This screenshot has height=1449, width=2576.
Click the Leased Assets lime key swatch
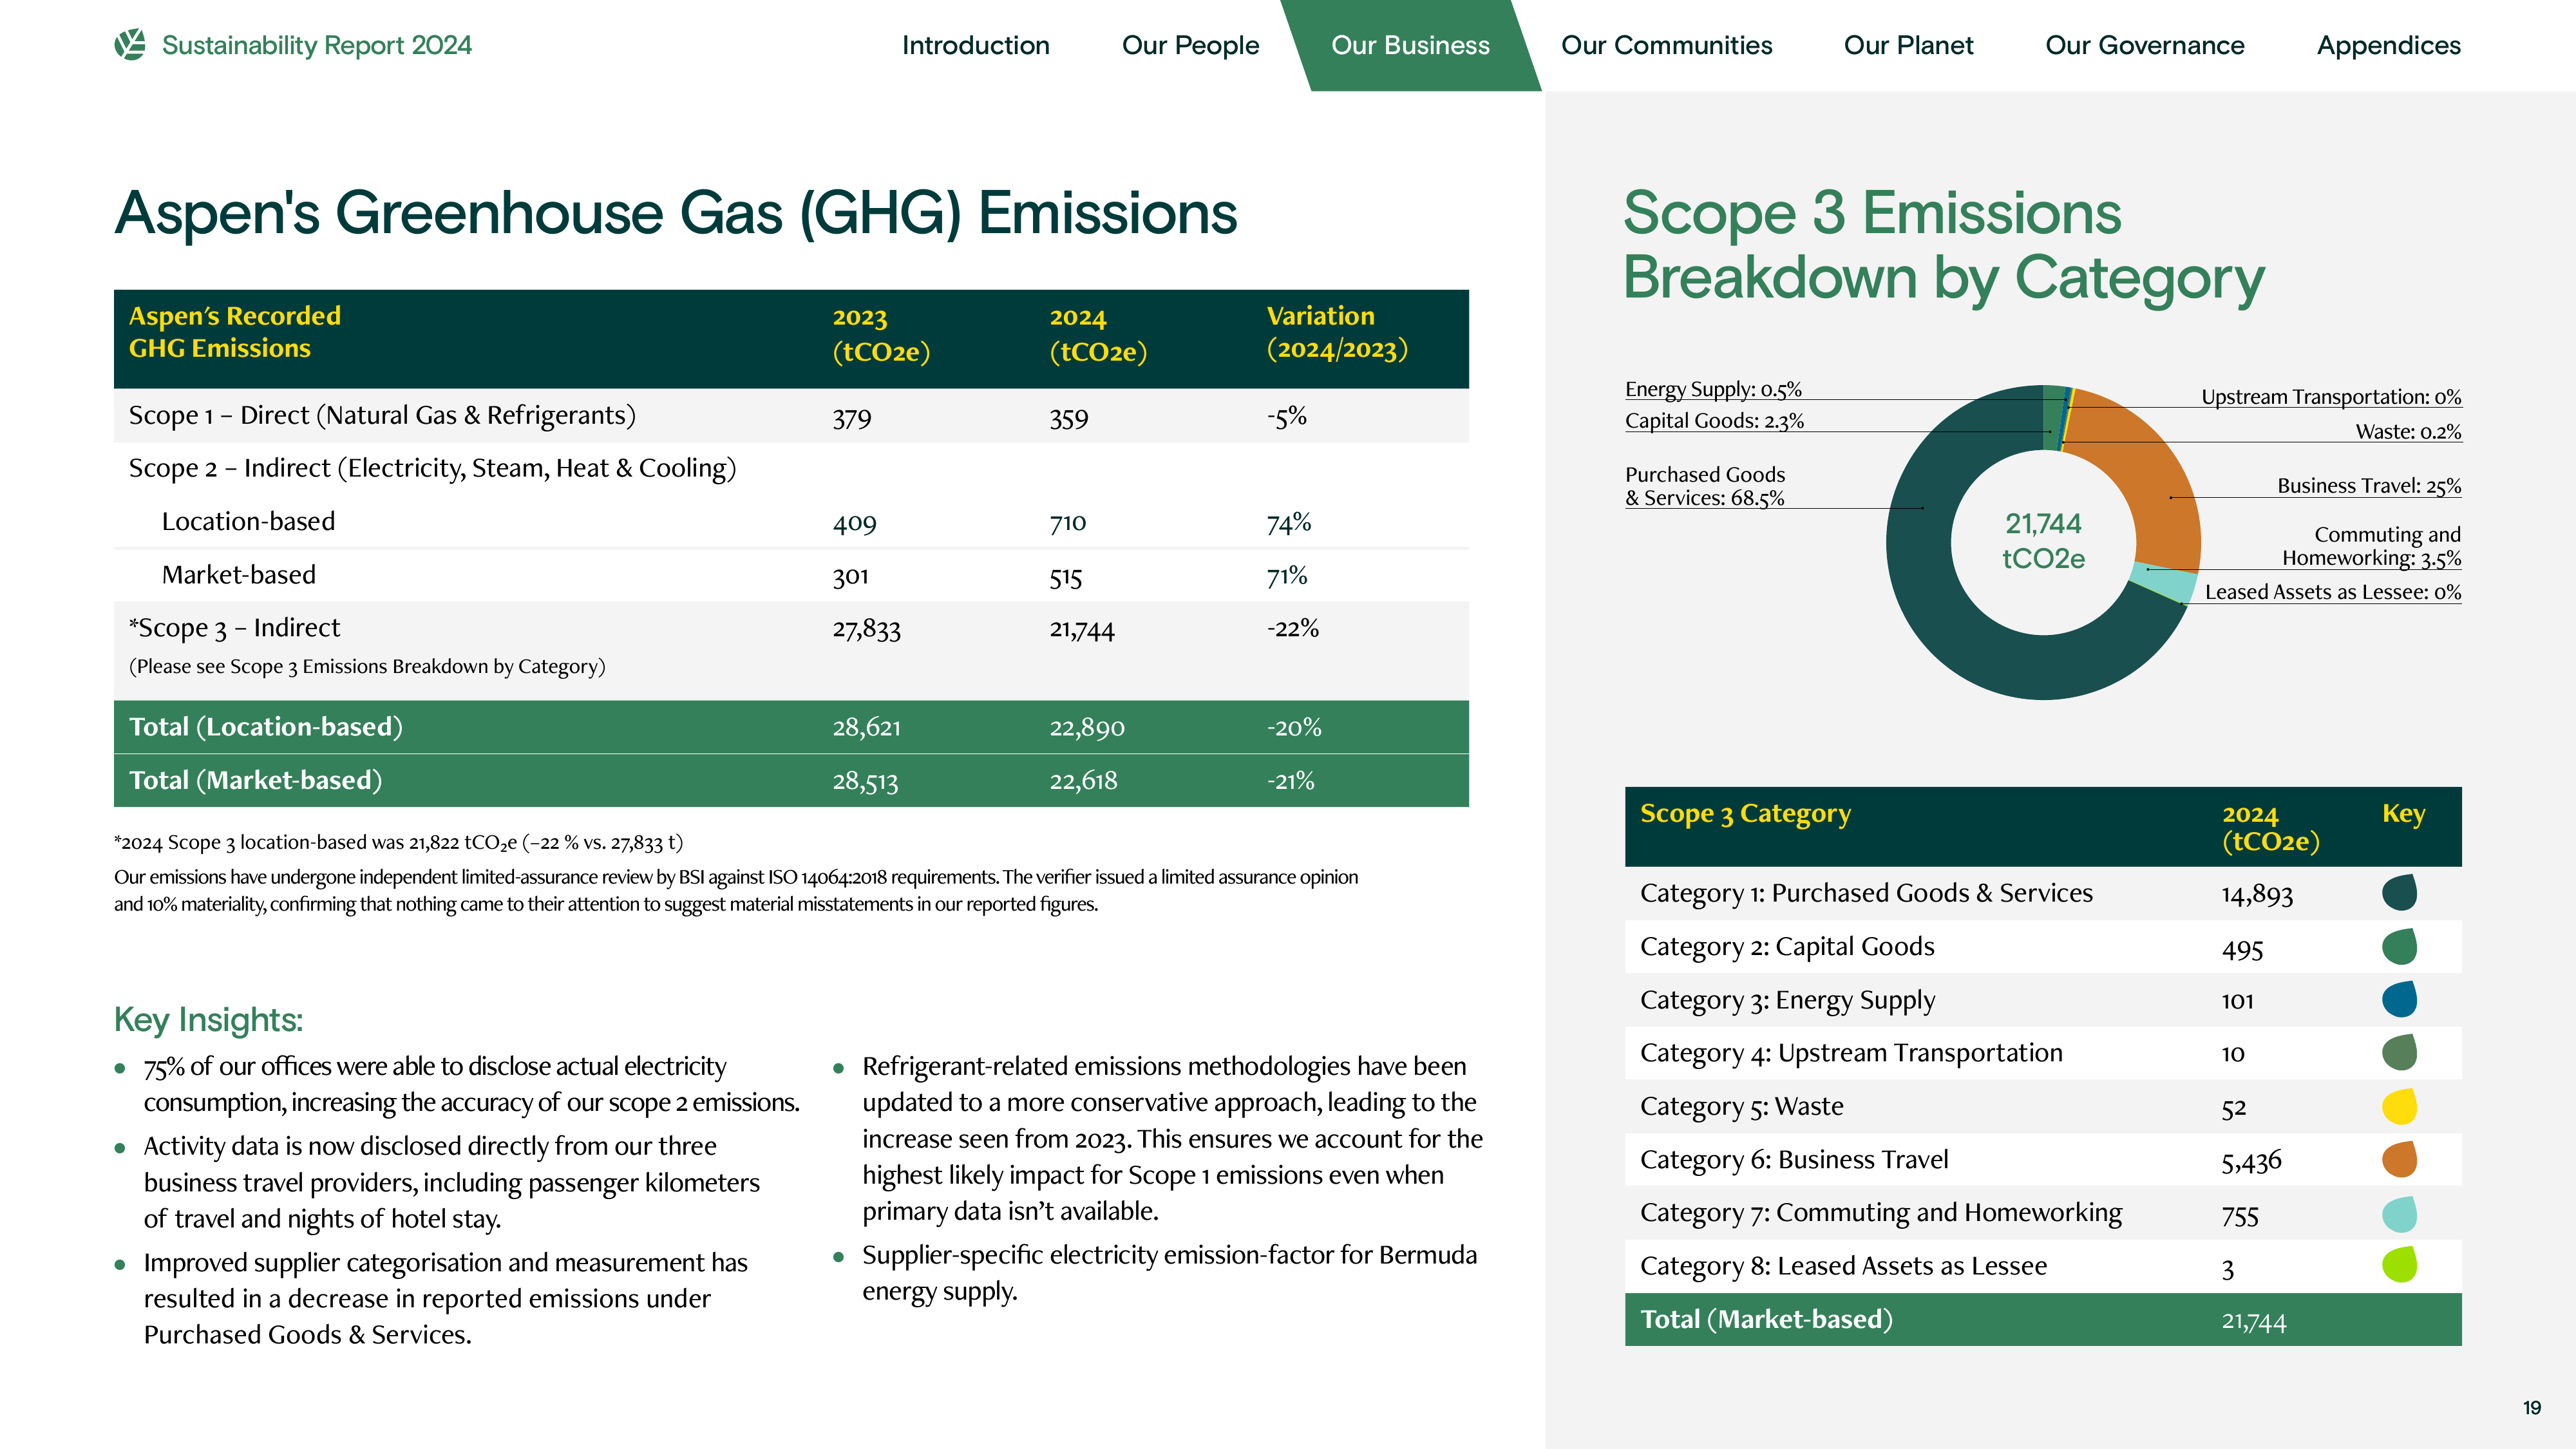2399,1265
